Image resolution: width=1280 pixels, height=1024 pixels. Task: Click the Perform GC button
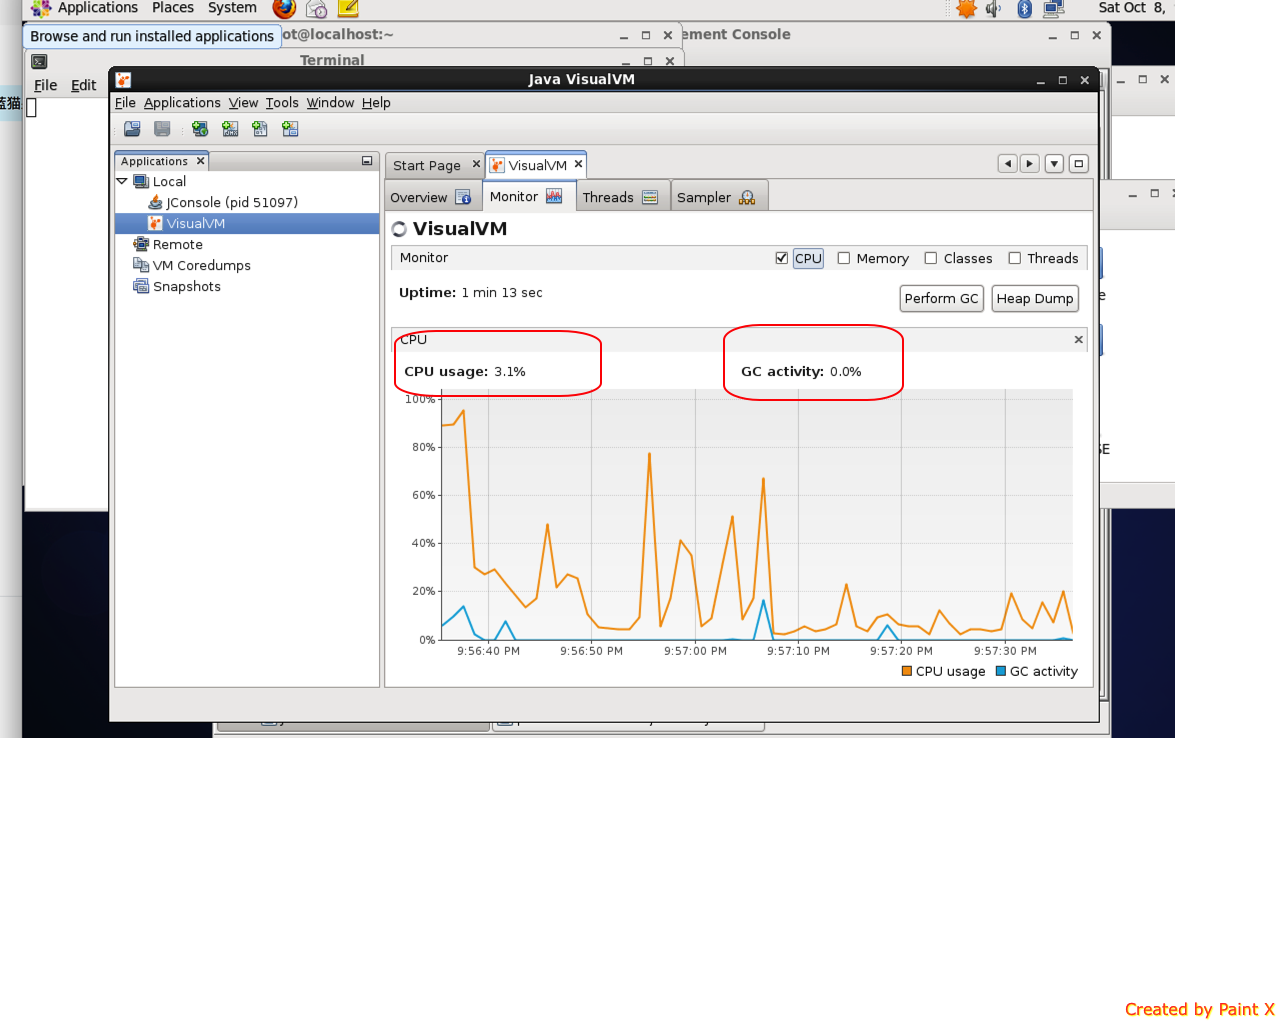(x=942, y=299)
